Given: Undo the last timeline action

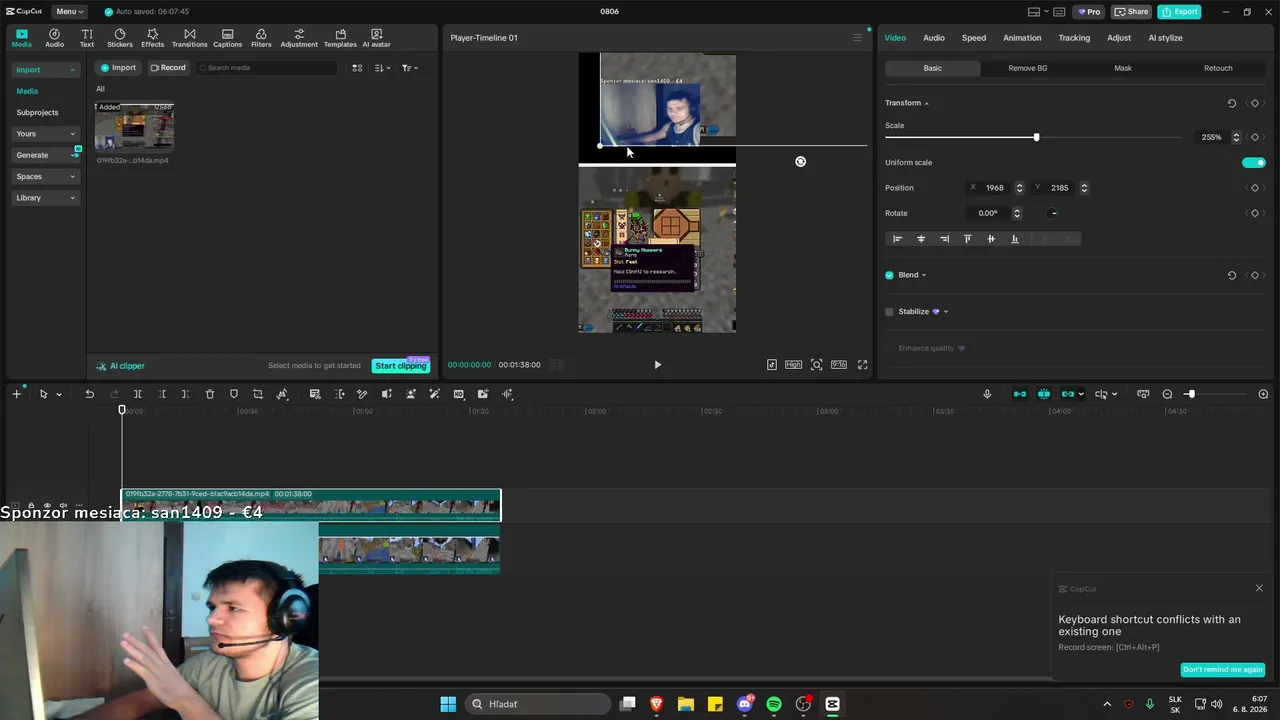Looking at the screenshot, I should [89, 394].
